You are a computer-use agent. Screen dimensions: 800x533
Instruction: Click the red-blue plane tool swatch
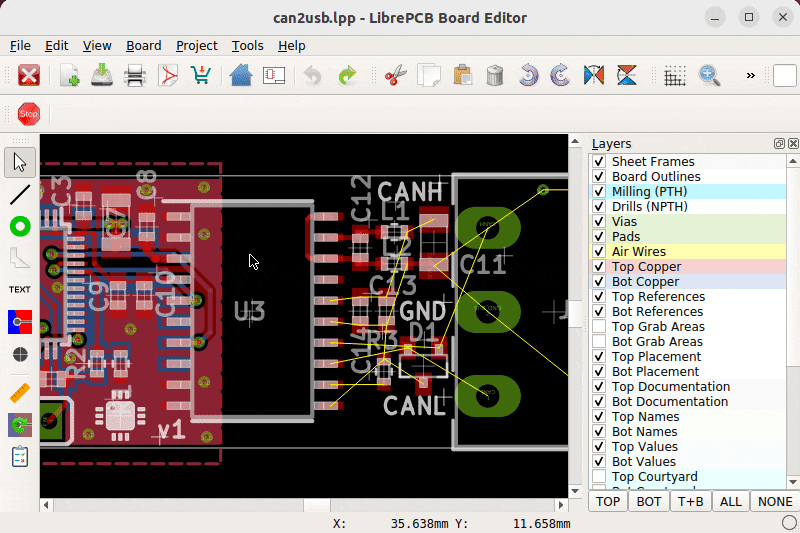coord(20,322)
